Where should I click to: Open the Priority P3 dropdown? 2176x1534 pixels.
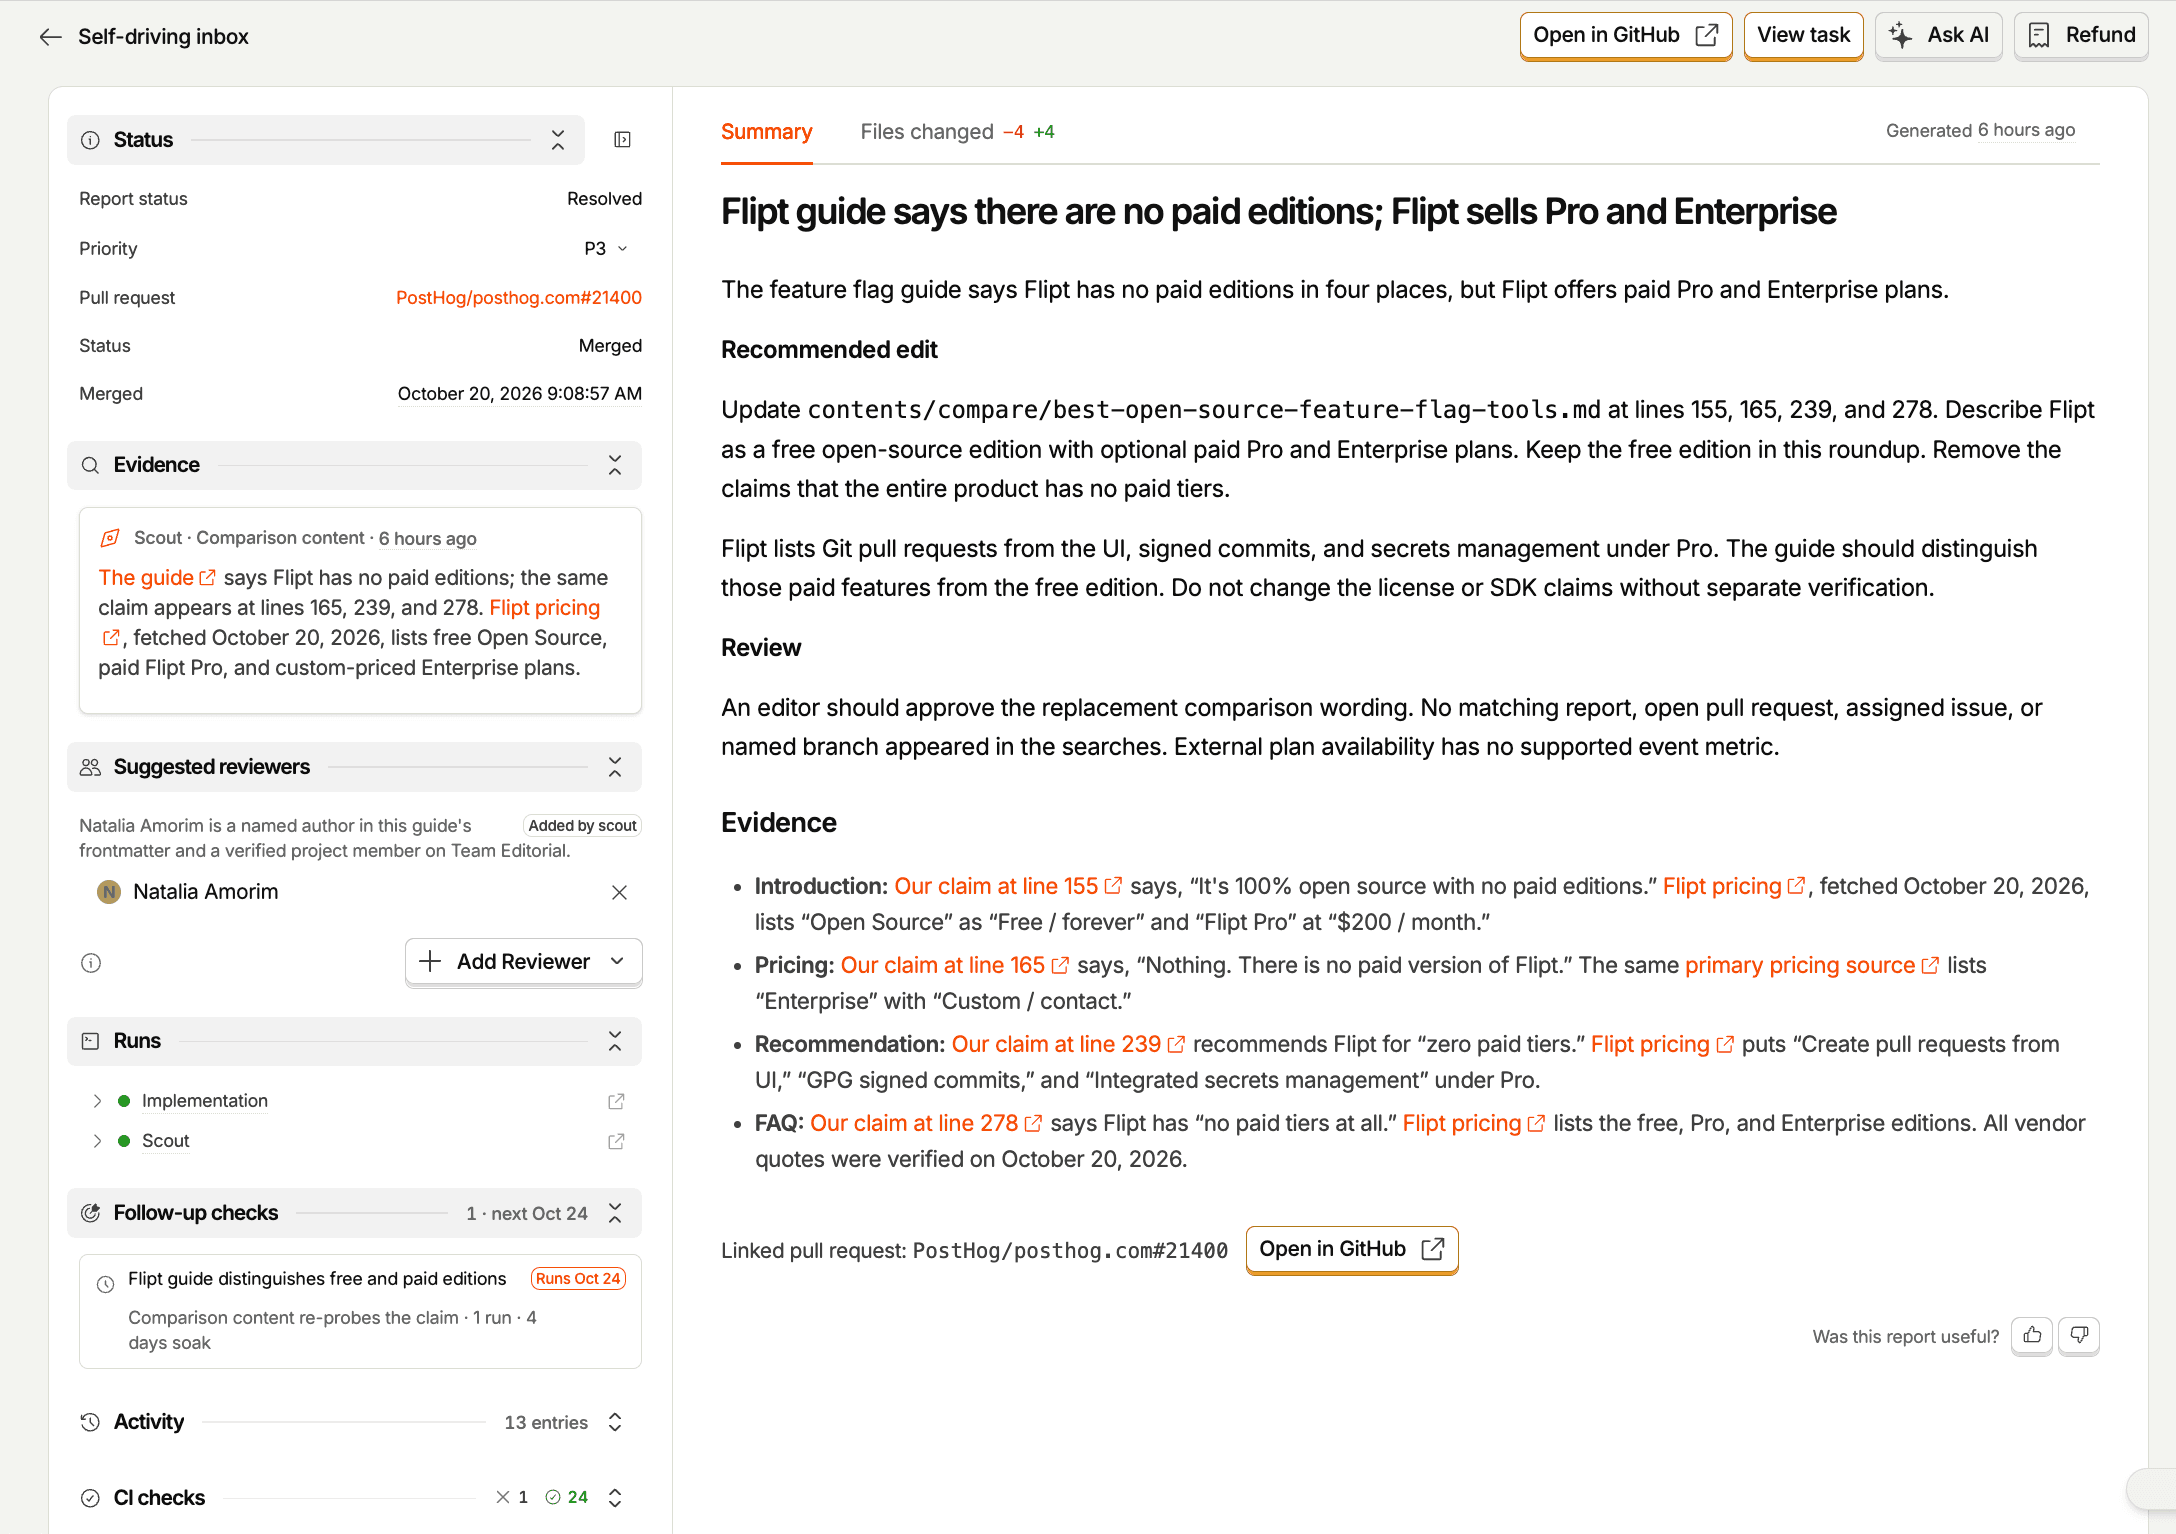(x=606, y=249)
